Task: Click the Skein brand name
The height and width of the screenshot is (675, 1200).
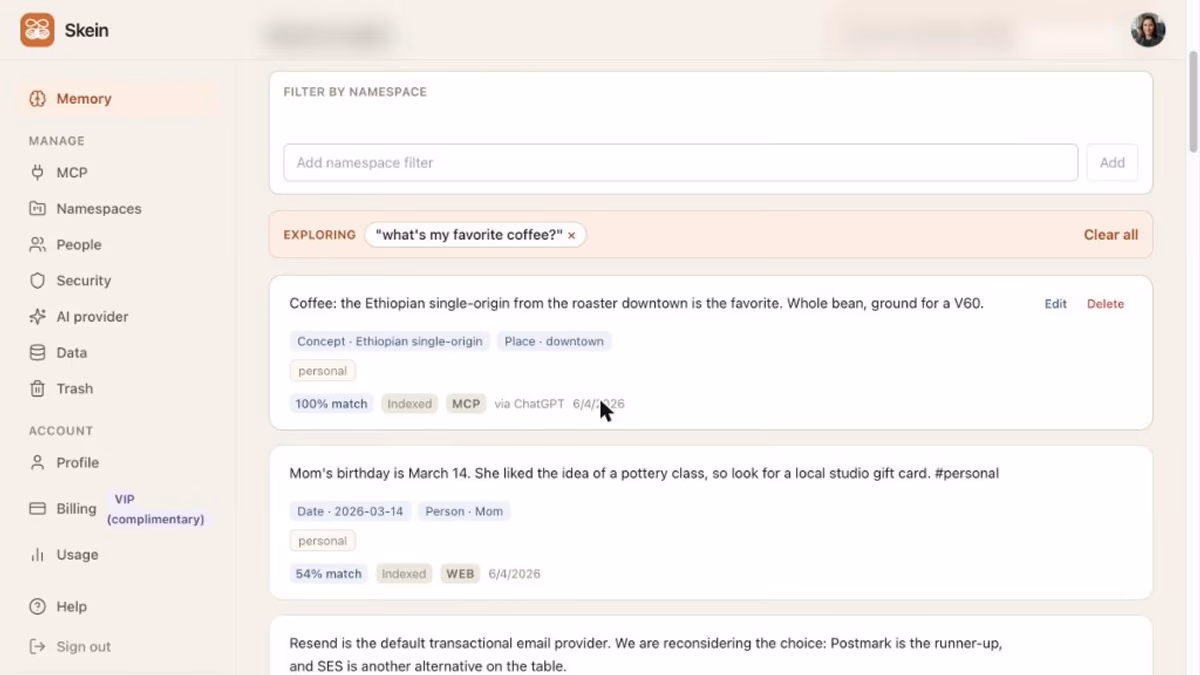Action: [x=86, y=30]
